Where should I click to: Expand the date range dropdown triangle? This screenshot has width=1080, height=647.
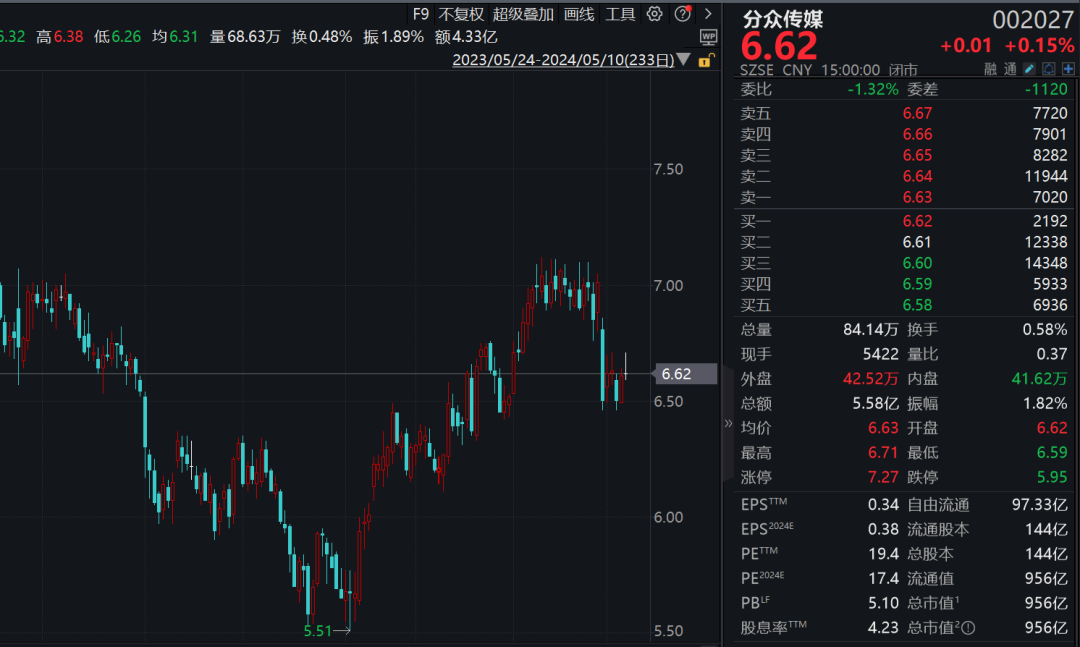point(683,59)
